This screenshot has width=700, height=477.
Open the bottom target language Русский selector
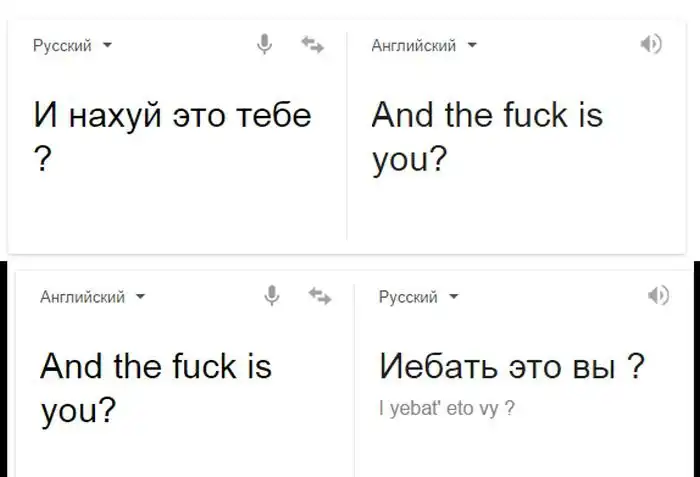click(408, 297)
